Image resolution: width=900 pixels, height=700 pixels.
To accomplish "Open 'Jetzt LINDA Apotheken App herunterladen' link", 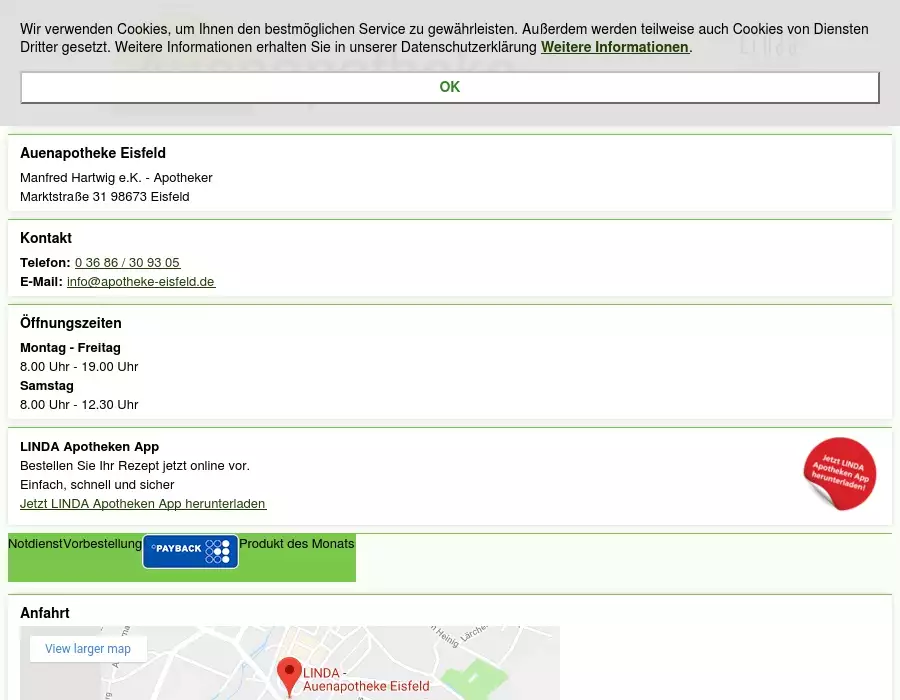I will click(143, 504).
